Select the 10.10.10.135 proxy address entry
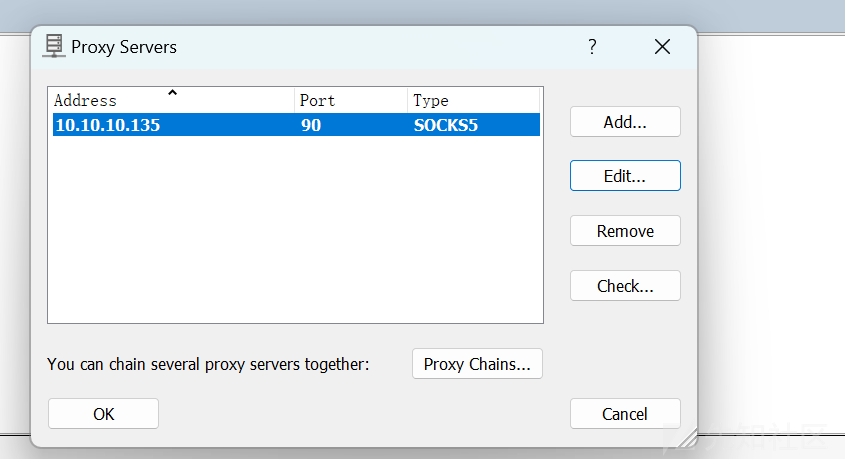Screen dimensions: 845x459 [107, 125]
